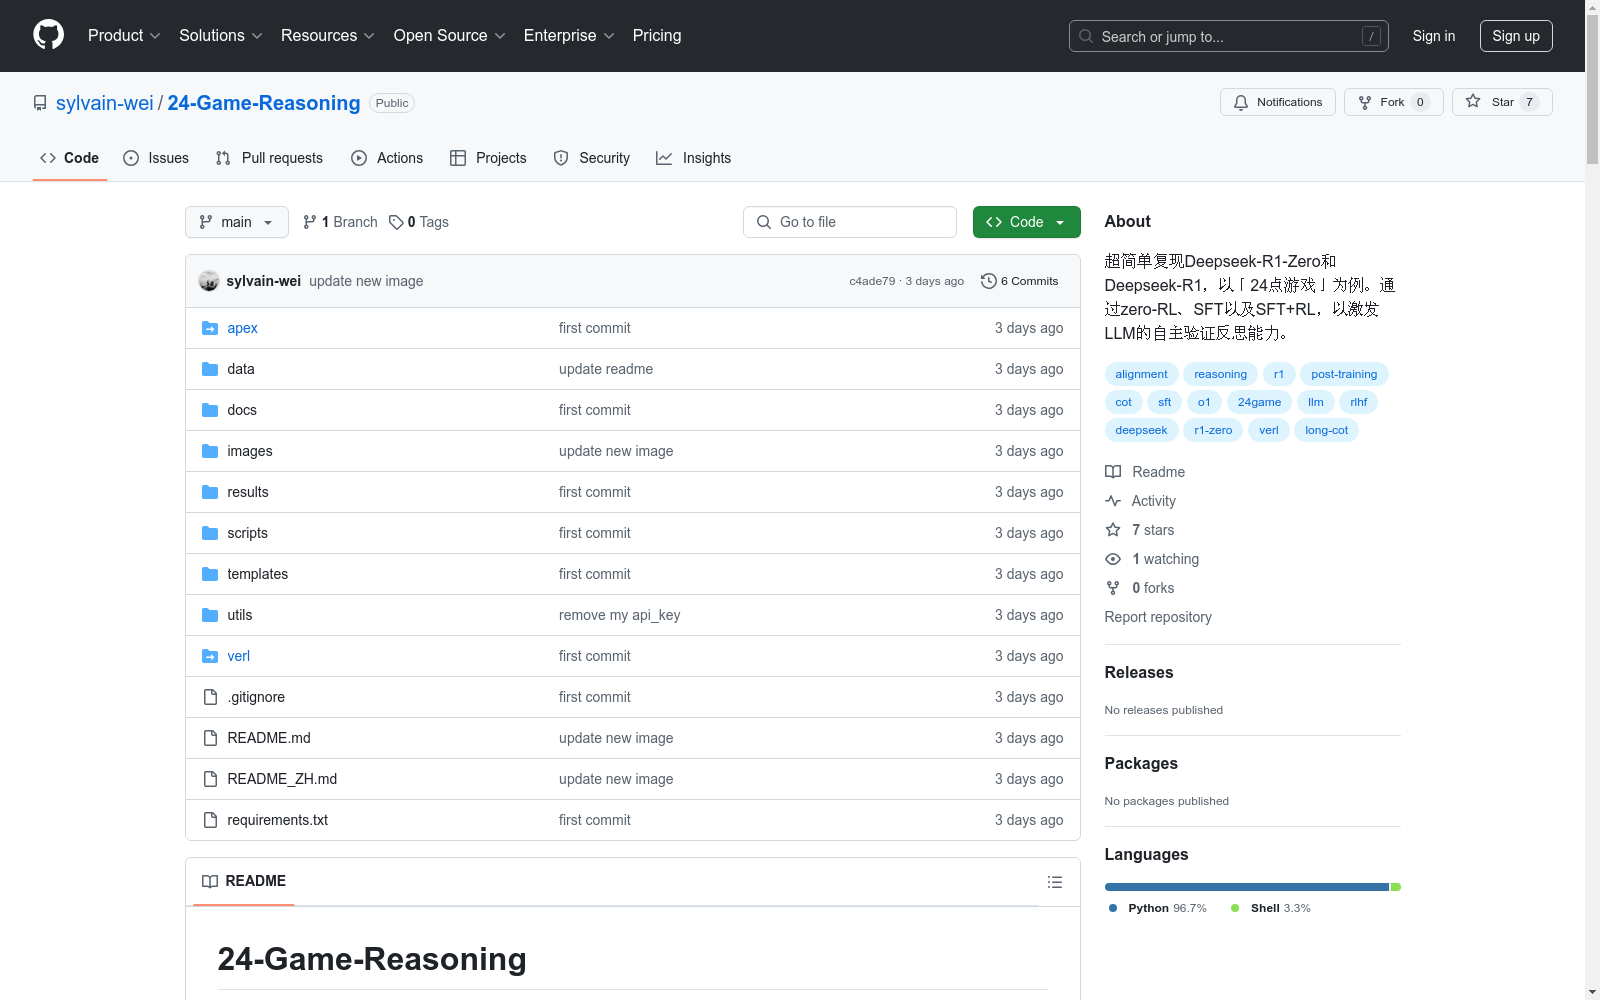Open the Insights tab

tap(693, 158)
